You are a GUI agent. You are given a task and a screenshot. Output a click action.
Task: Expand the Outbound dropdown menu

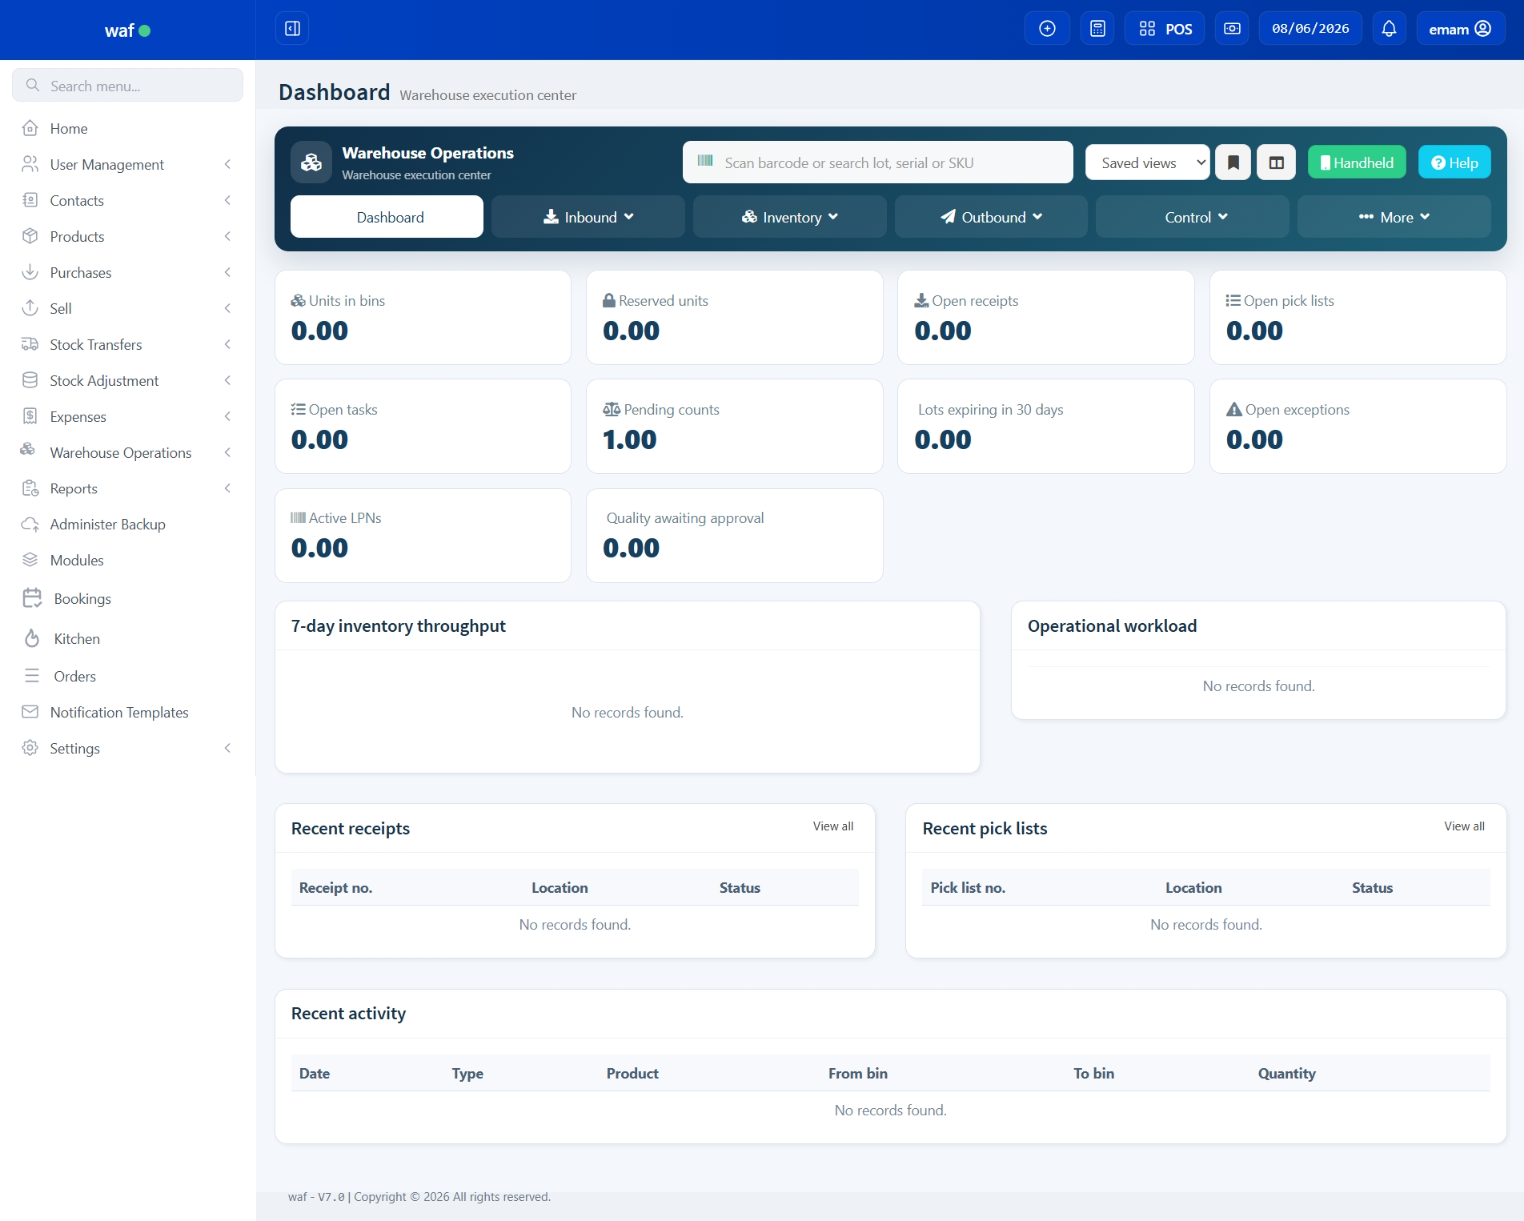click(x=991, y=217)
